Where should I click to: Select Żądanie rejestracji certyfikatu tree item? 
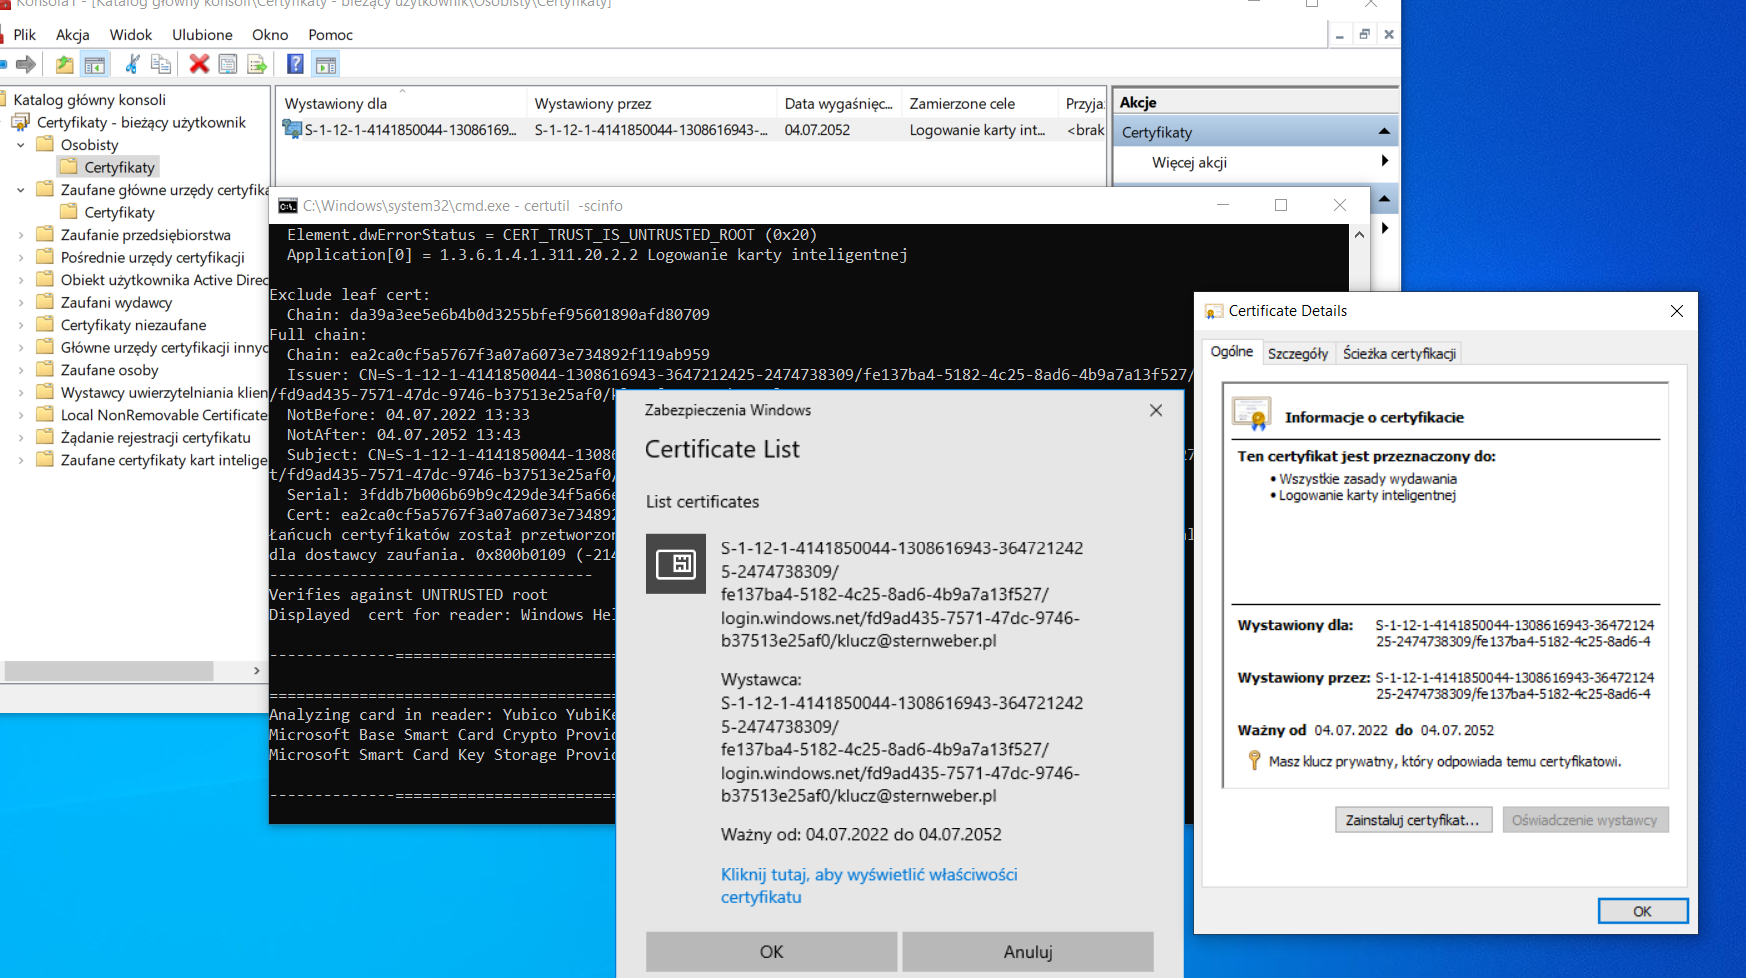[155, 437]
